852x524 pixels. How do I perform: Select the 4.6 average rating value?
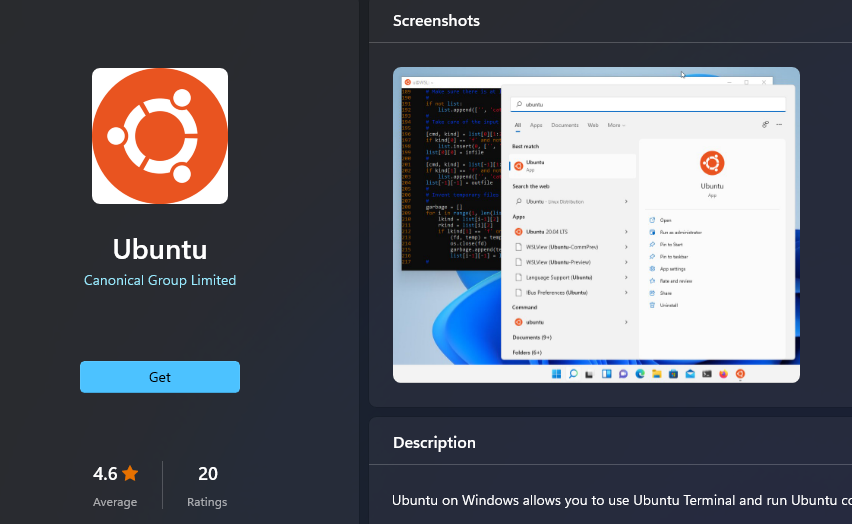click(x=105, y=473)
